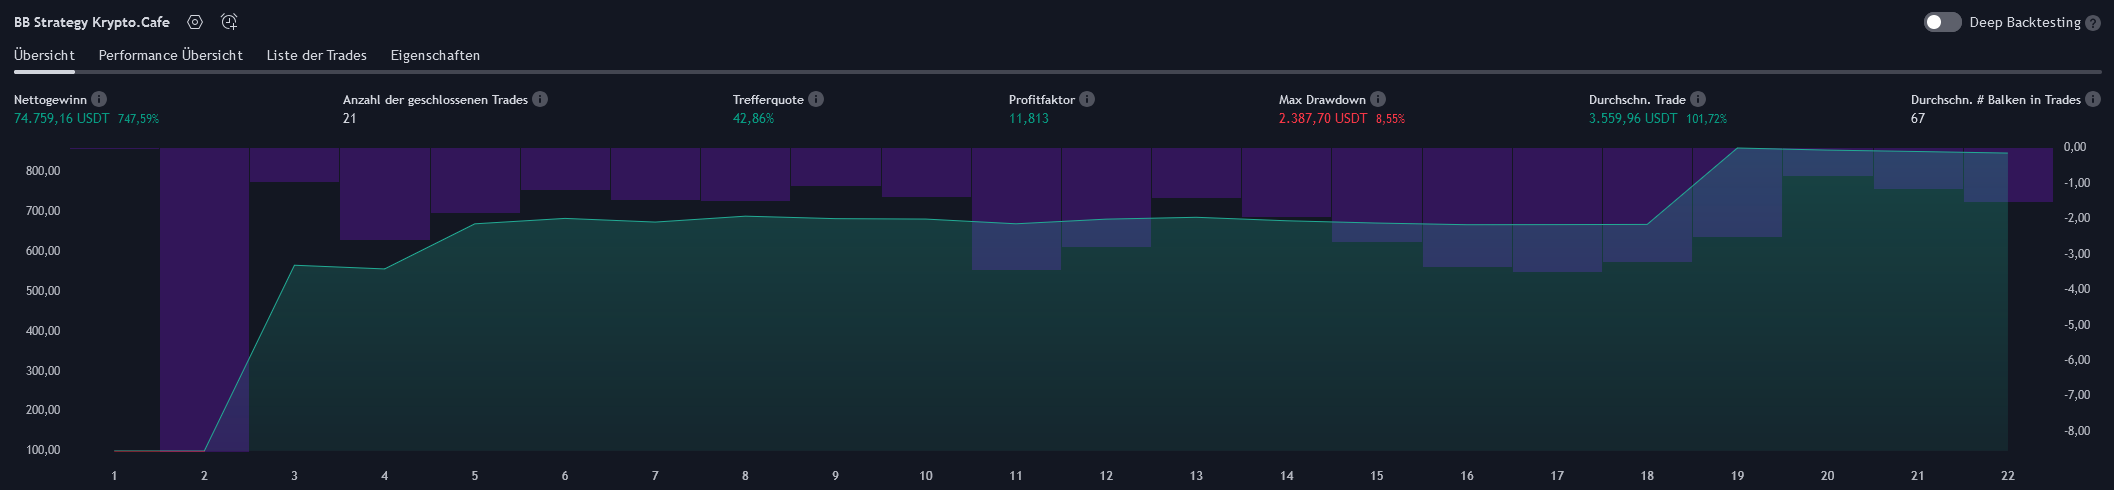Click trade number 19 on chart axis
Screen dimensions: 2114x490
[x=1737, y=476]
